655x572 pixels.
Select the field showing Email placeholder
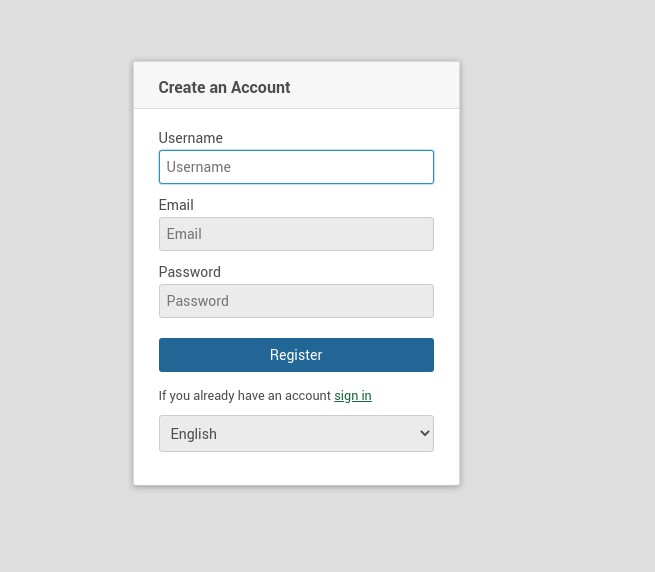coord(296,234)
